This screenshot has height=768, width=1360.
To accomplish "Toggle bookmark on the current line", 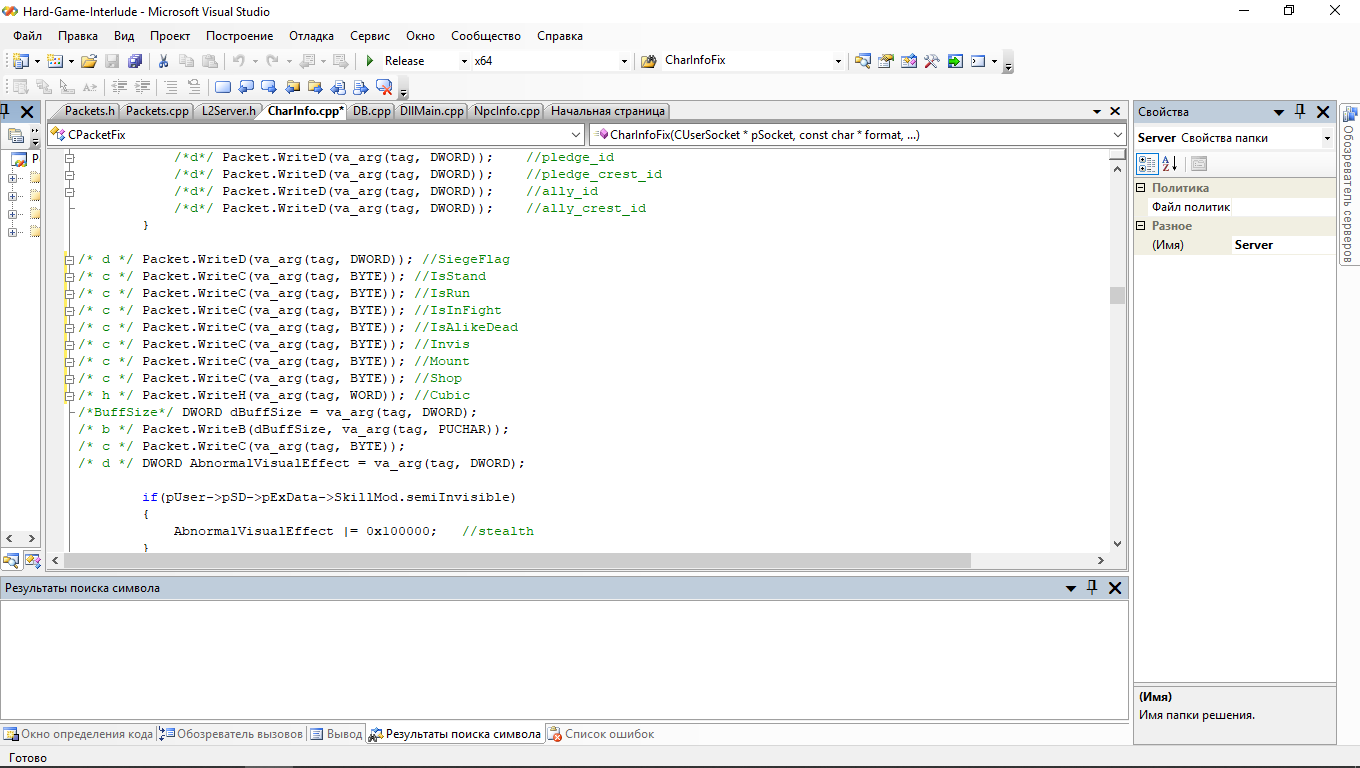I will tap(223, 87).
